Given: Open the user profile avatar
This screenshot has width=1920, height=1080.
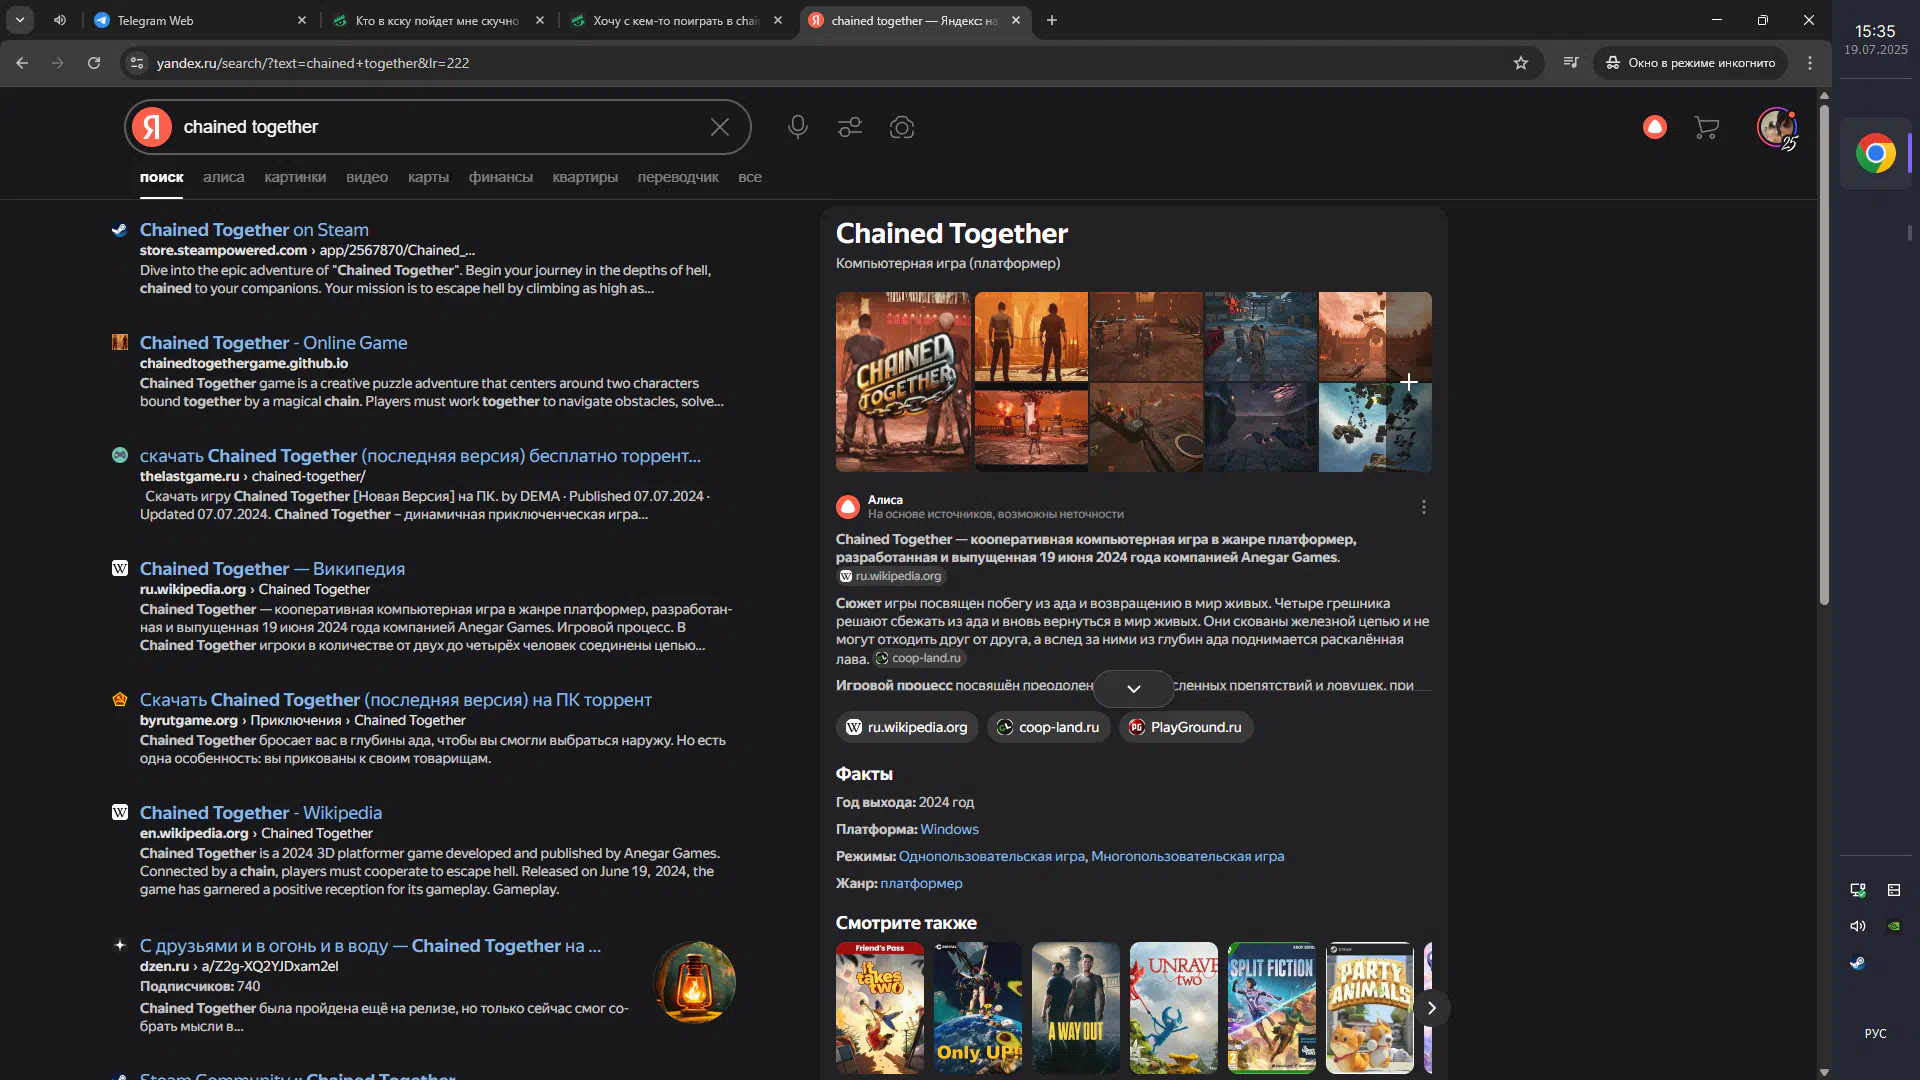Looking at the screenshot, I should [1777, 127].
